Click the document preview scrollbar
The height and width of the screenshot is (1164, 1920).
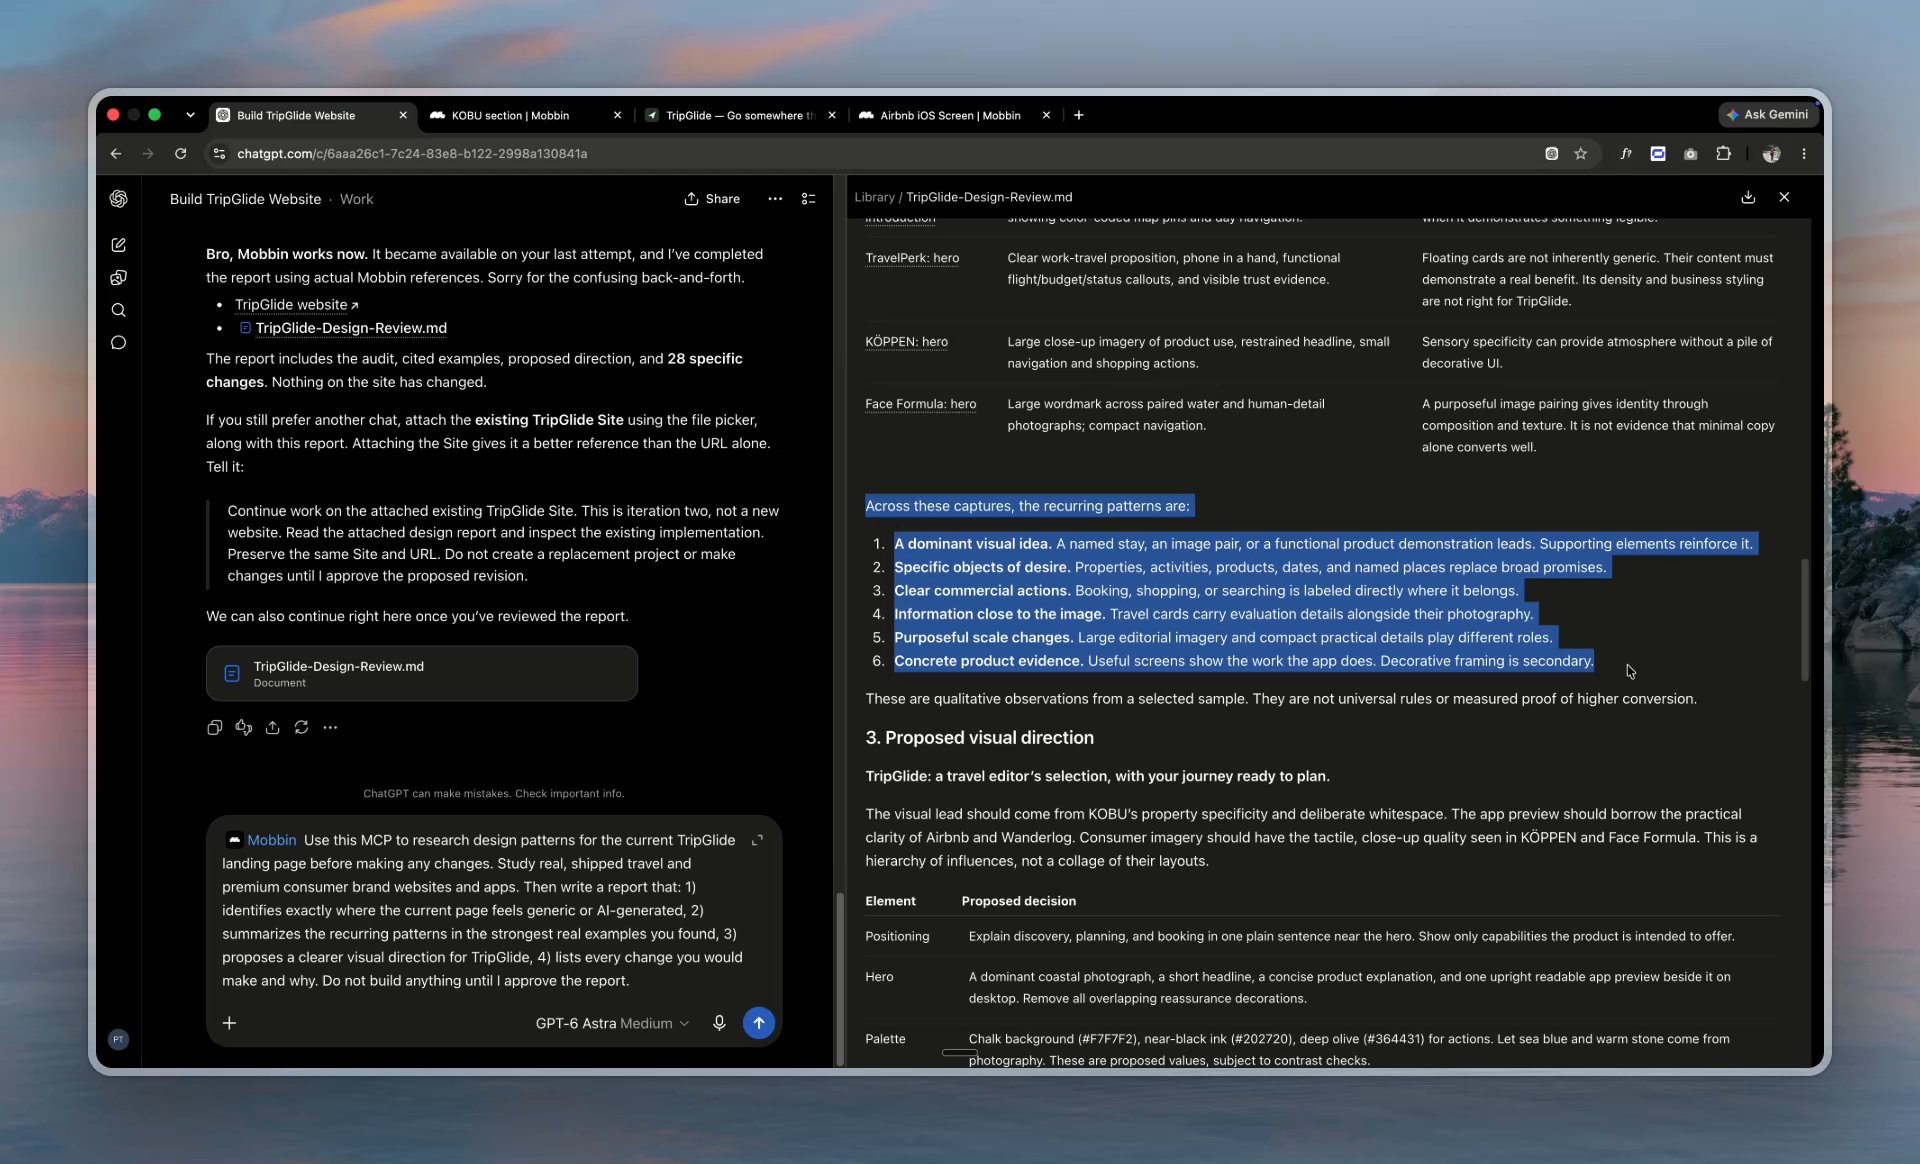click(1804, 620)
